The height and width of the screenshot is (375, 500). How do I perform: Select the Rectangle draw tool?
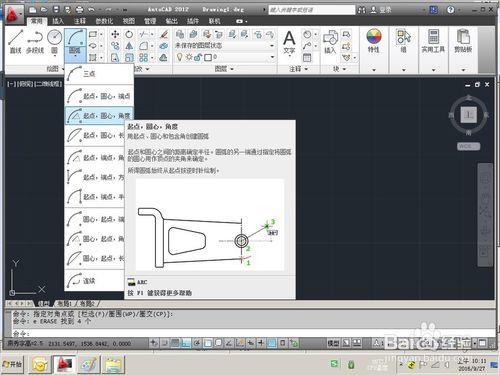[93, 34]
